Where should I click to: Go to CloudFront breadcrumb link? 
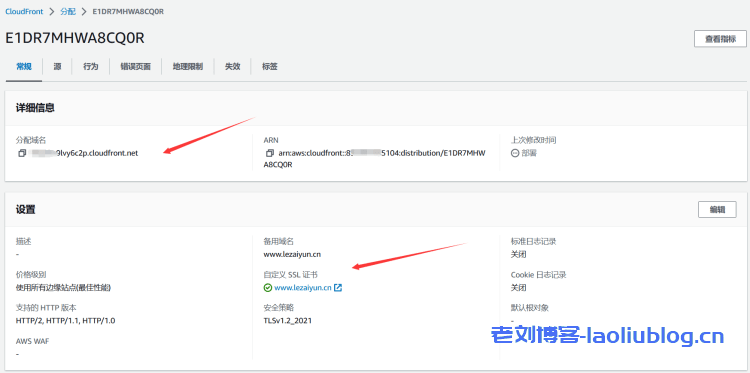(x=24, y=11)
